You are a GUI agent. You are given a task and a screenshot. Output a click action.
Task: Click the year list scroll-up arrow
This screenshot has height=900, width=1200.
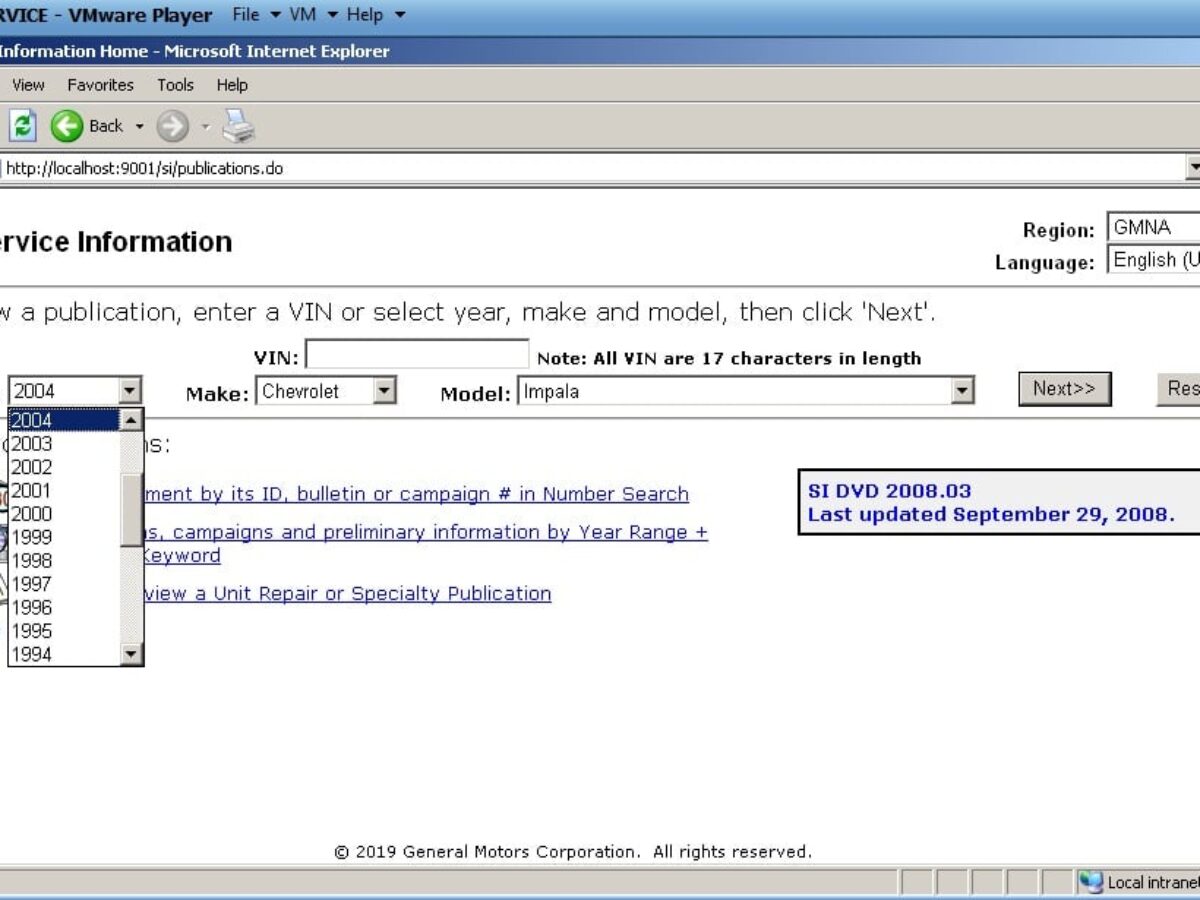pos(132,420)
